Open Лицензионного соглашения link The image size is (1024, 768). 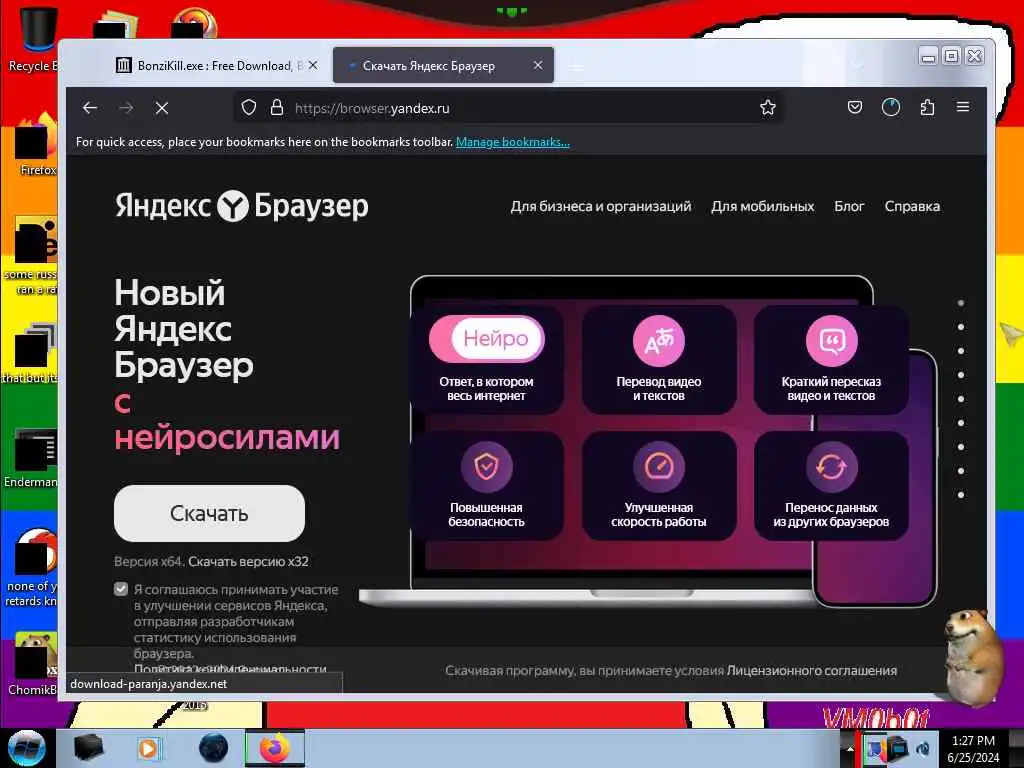(x=812, y=671)
